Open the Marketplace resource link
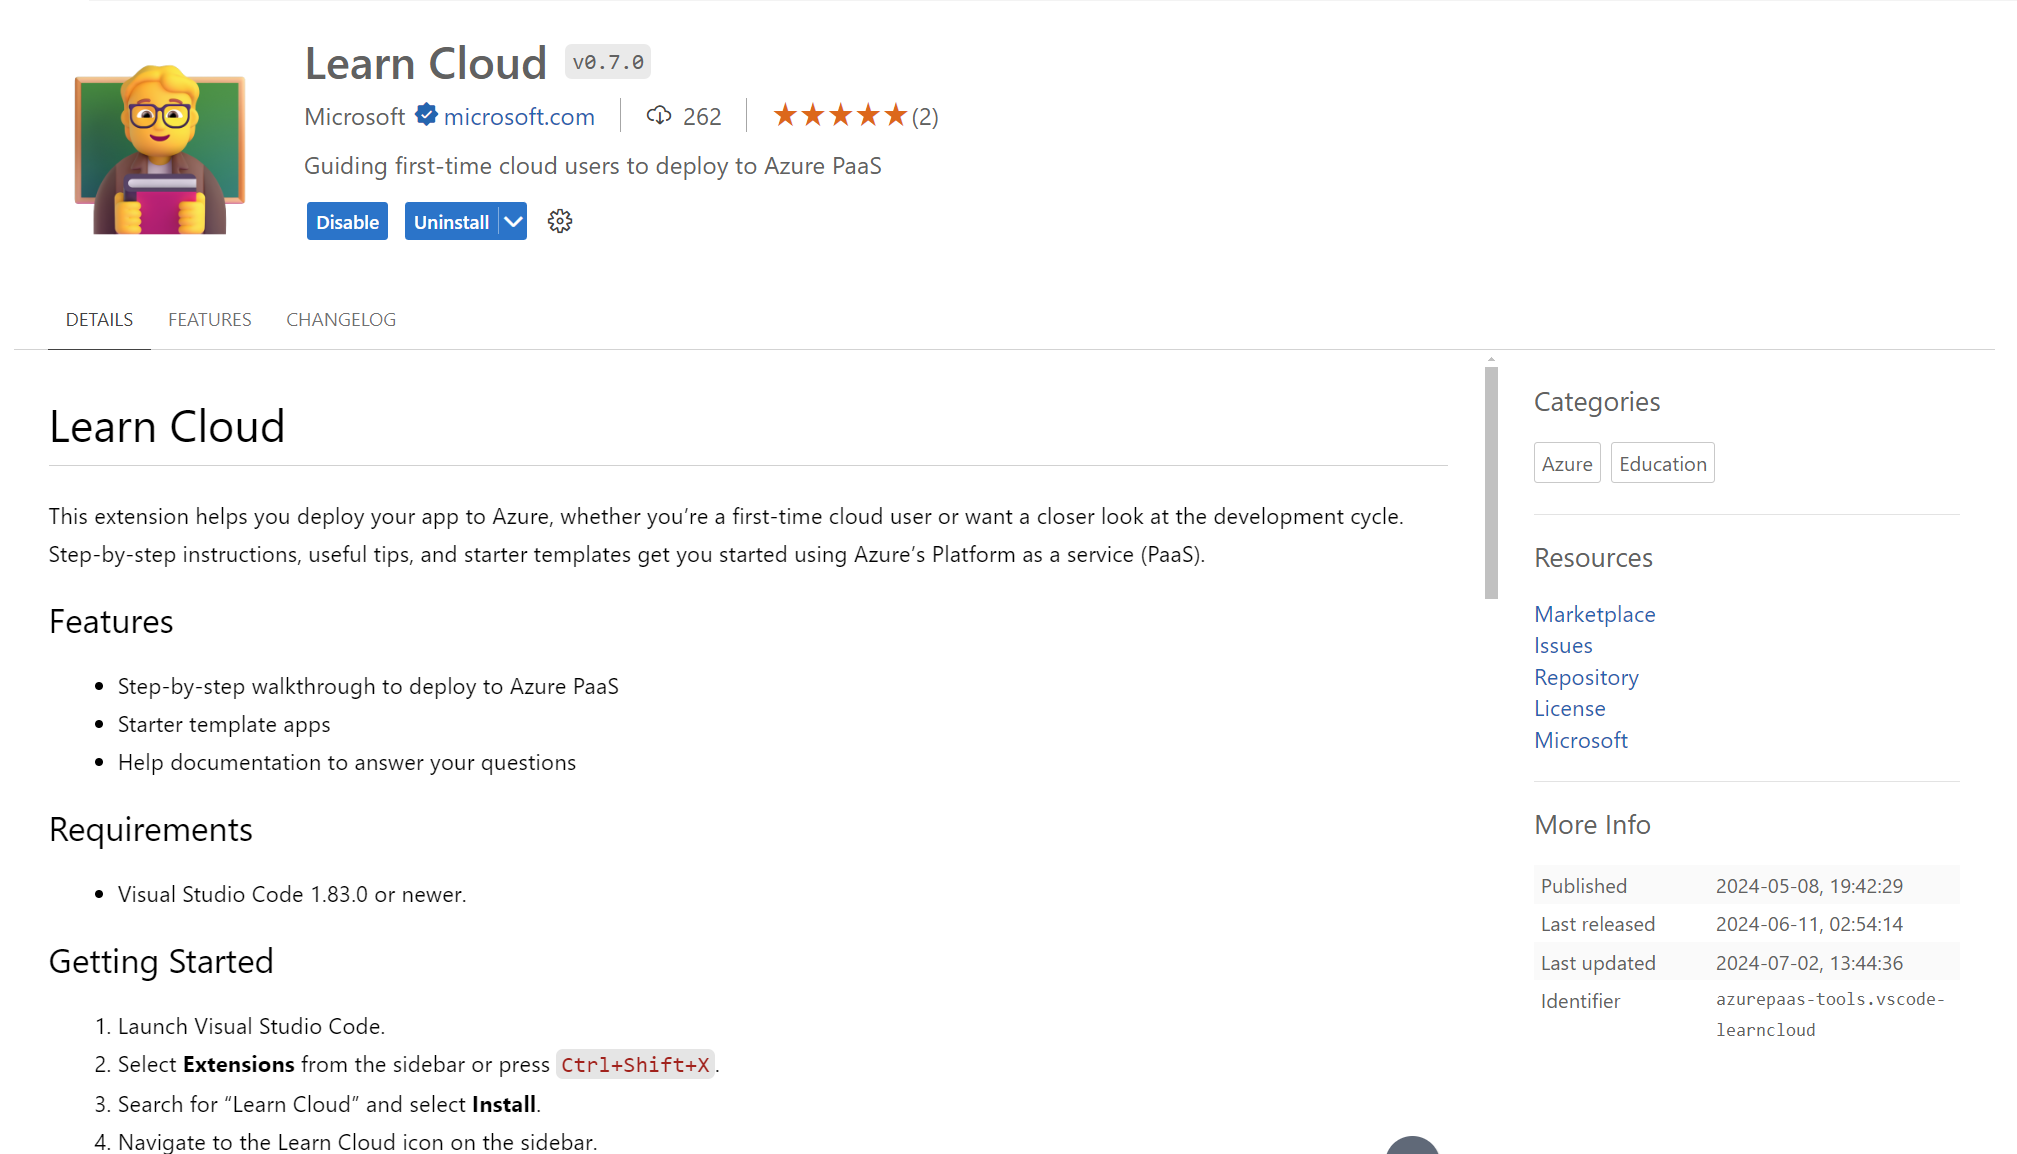This screenshot has height=1154, width=2017. (1594, 614)
